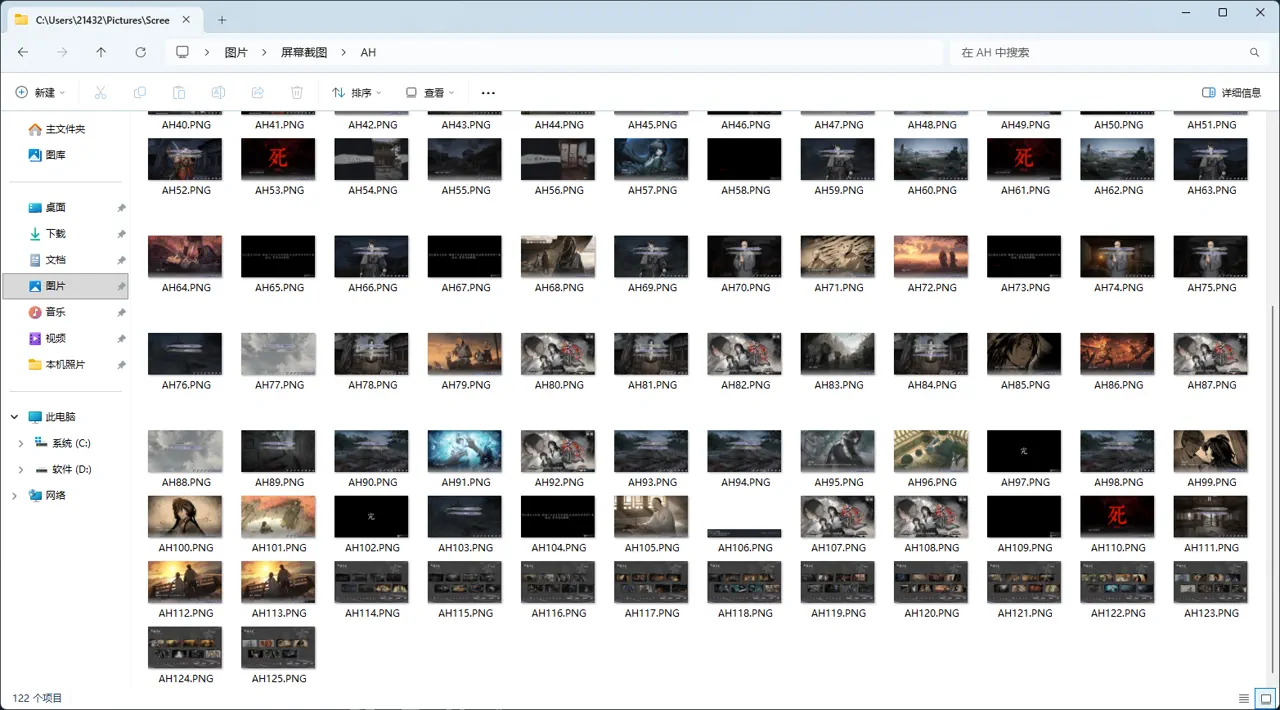Open the See more ellipsis menu
The image size is (1280, 710).
tap(488, 93)
